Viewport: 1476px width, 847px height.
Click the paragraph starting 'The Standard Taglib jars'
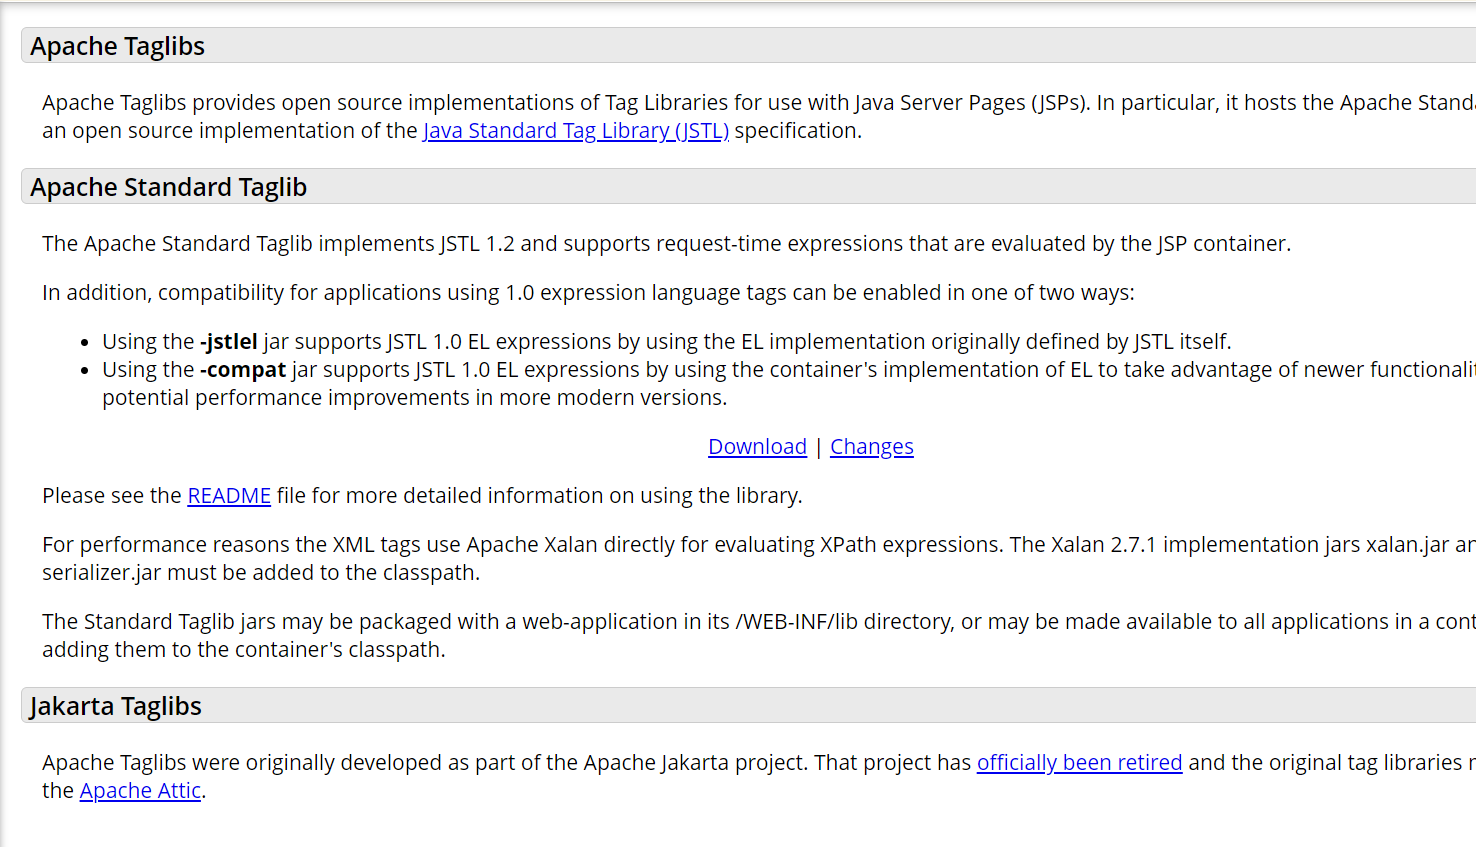tap(759, 636)
